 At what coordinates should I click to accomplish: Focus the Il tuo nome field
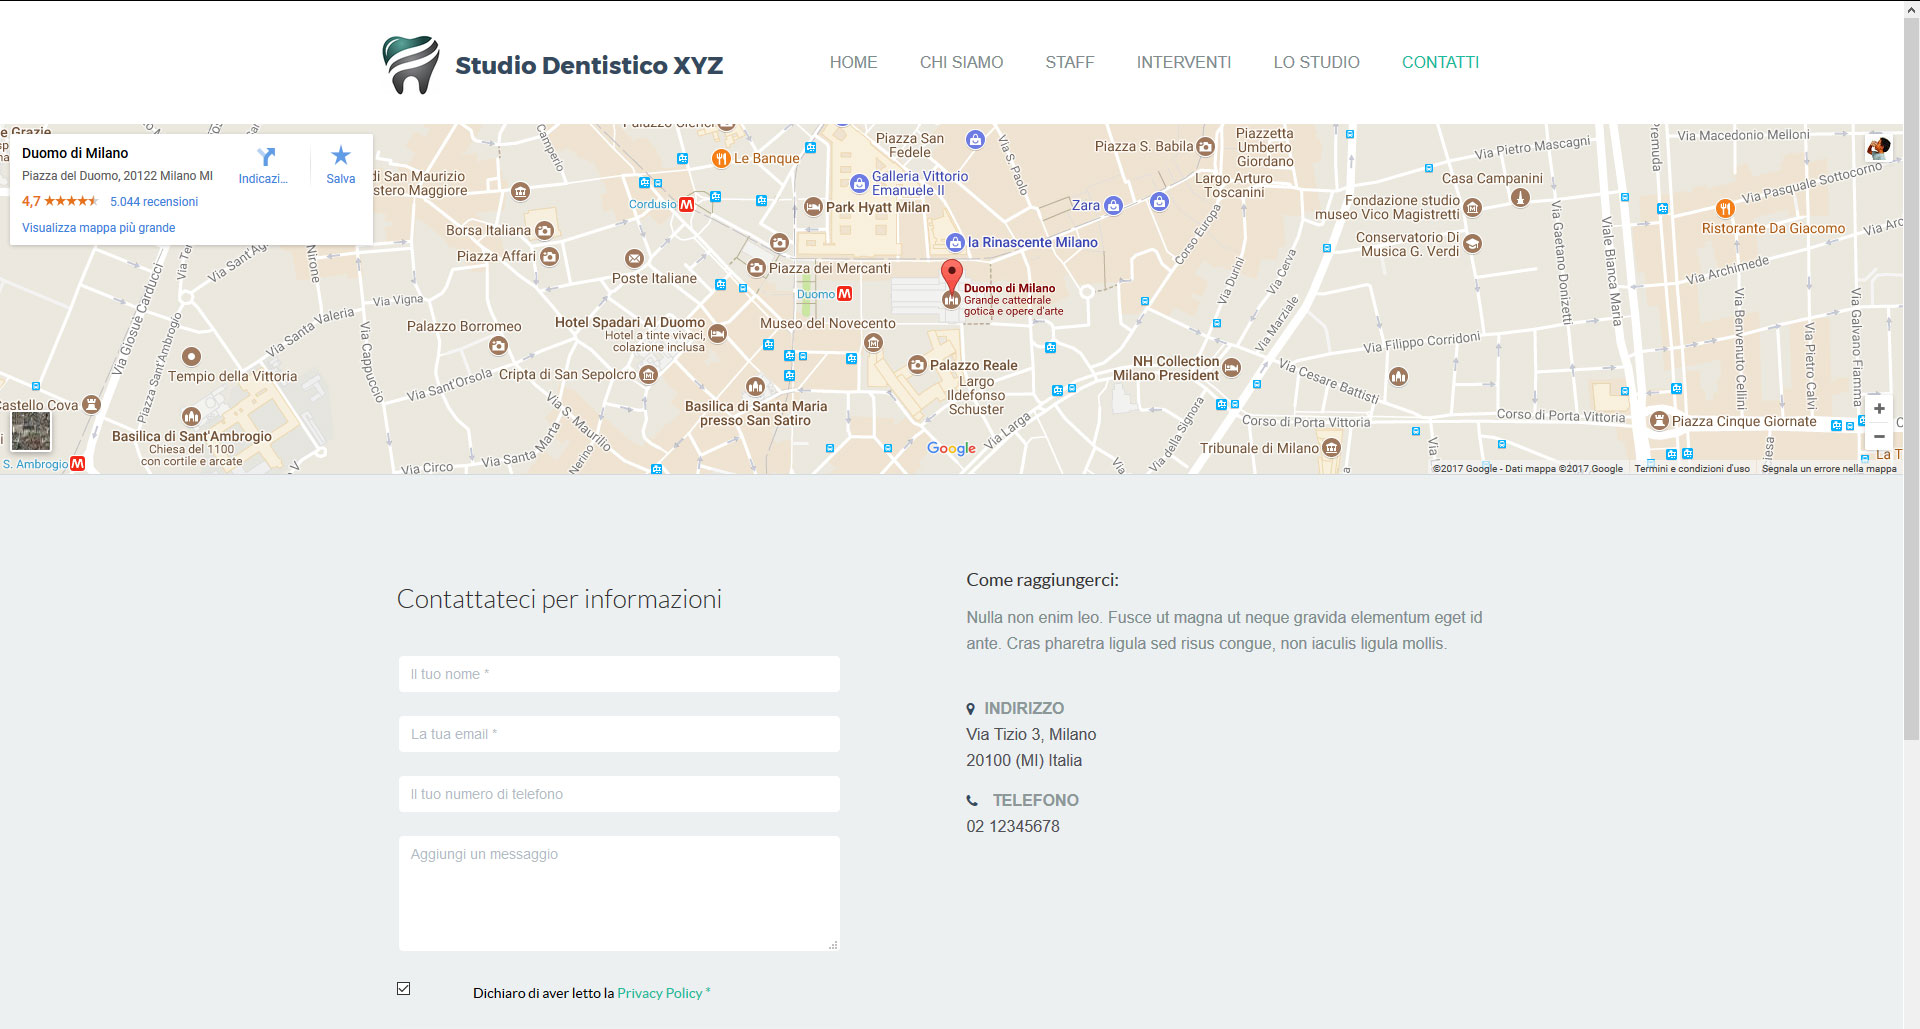pos(619,674)
